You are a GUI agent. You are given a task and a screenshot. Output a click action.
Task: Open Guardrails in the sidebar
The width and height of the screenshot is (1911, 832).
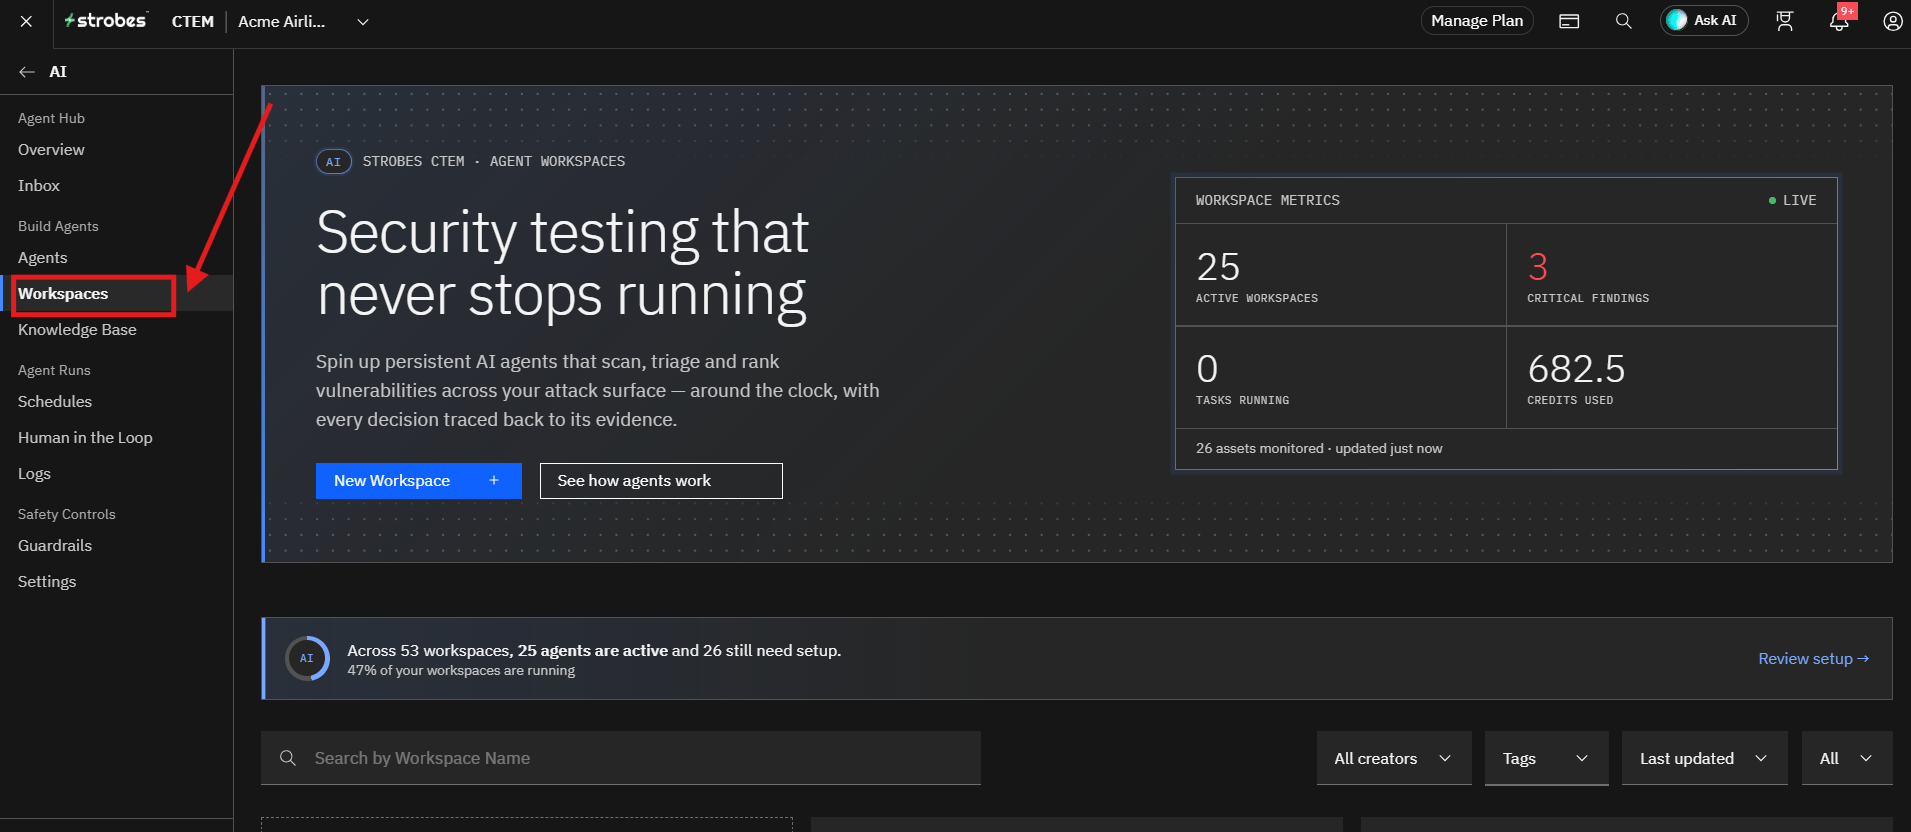coord(55,546)
